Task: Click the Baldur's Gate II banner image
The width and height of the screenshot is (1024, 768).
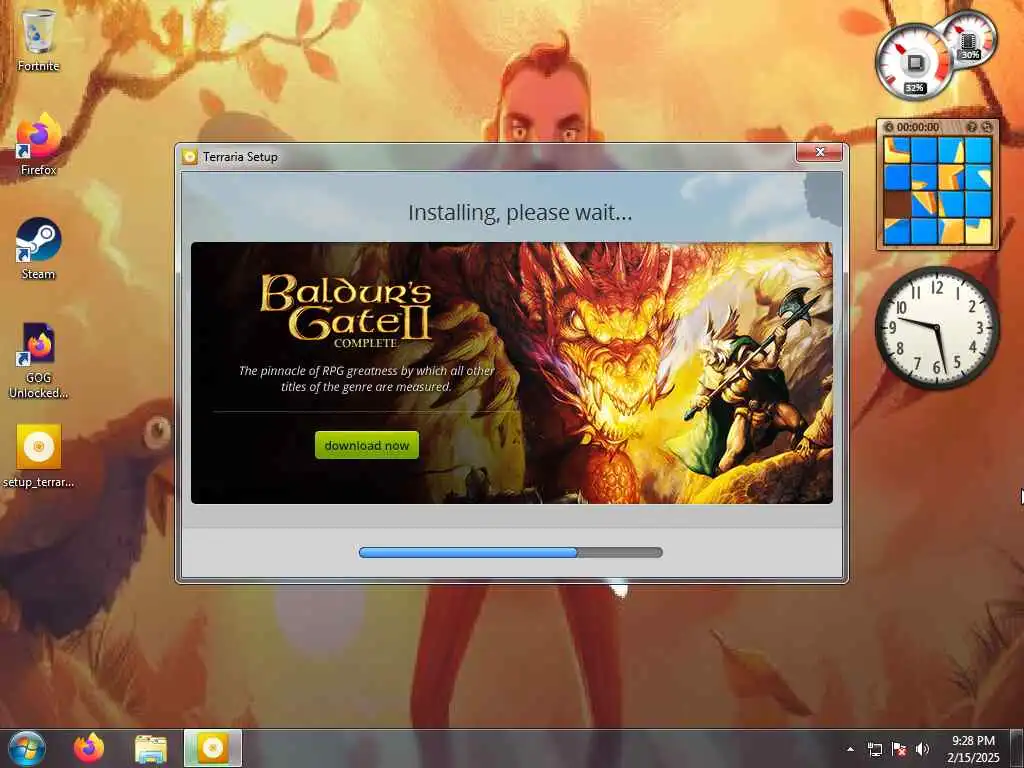Action: click(x=511, y=373)
